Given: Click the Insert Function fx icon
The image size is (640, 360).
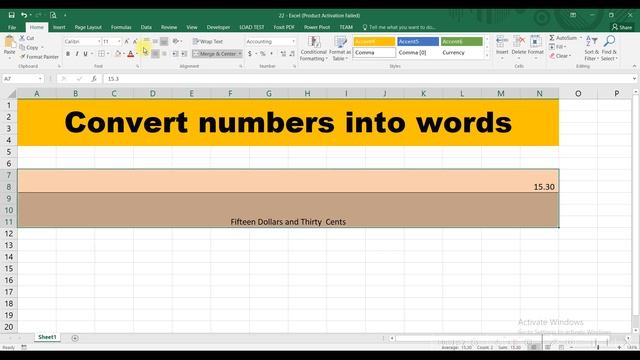Looking at the screenshot, I should [x=94, y=79].
